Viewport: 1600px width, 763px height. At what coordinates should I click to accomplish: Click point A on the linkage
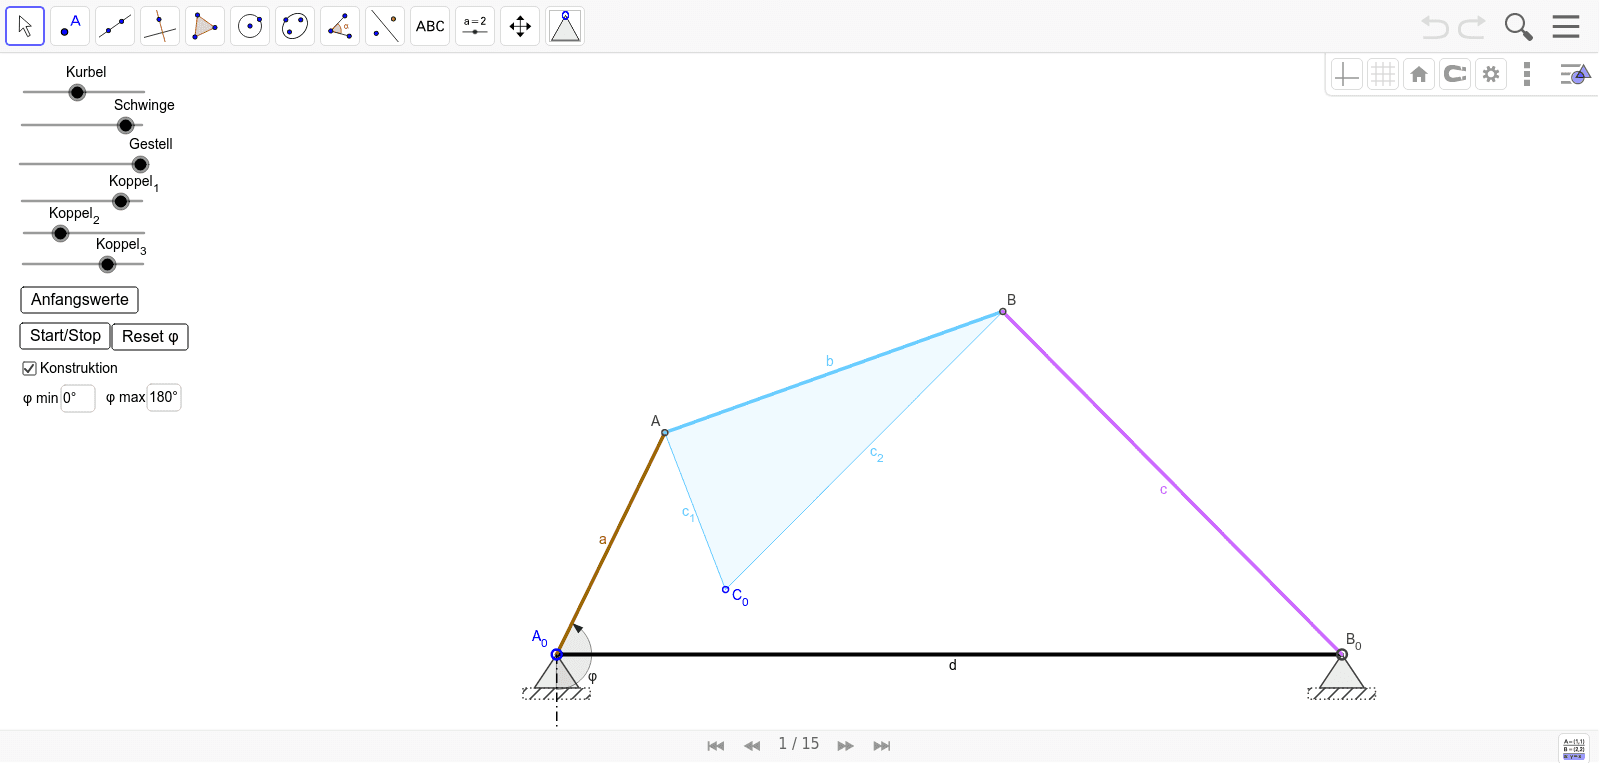click(x=664, y=433)
